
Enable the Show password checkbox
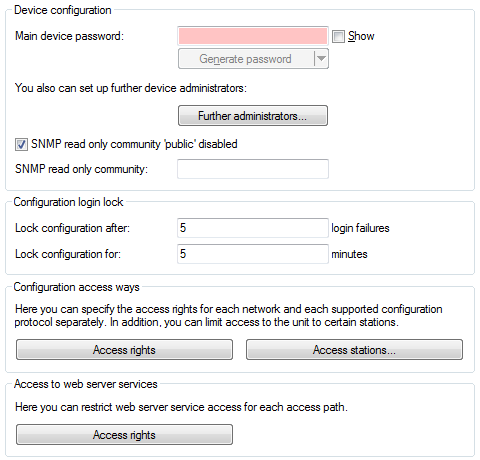pos(338,36)
